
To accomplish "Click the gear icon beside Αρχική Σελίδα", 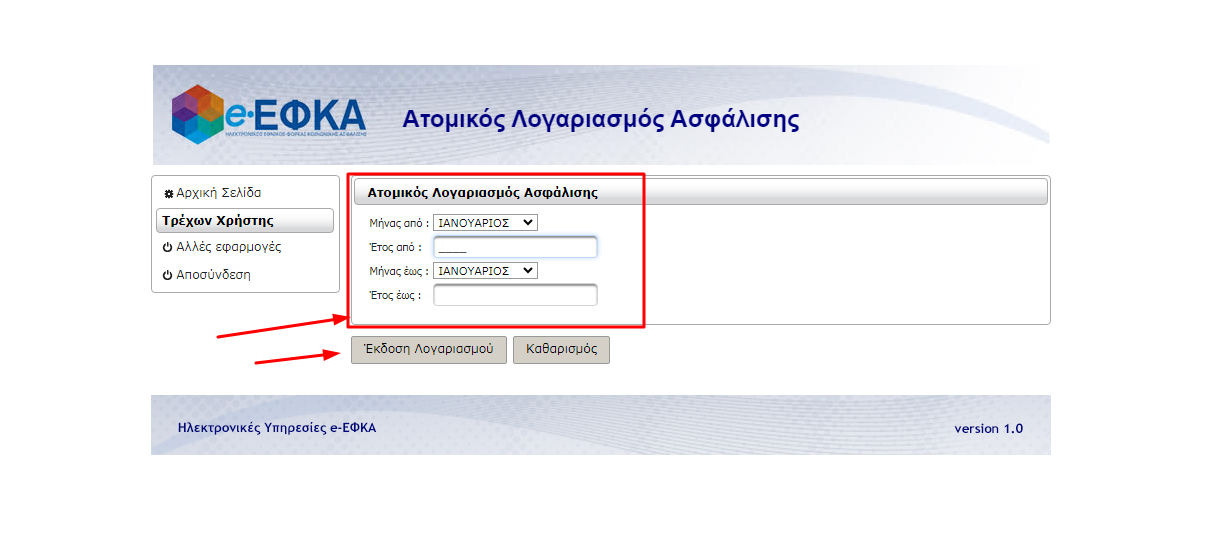I will [x=168, y=193].
